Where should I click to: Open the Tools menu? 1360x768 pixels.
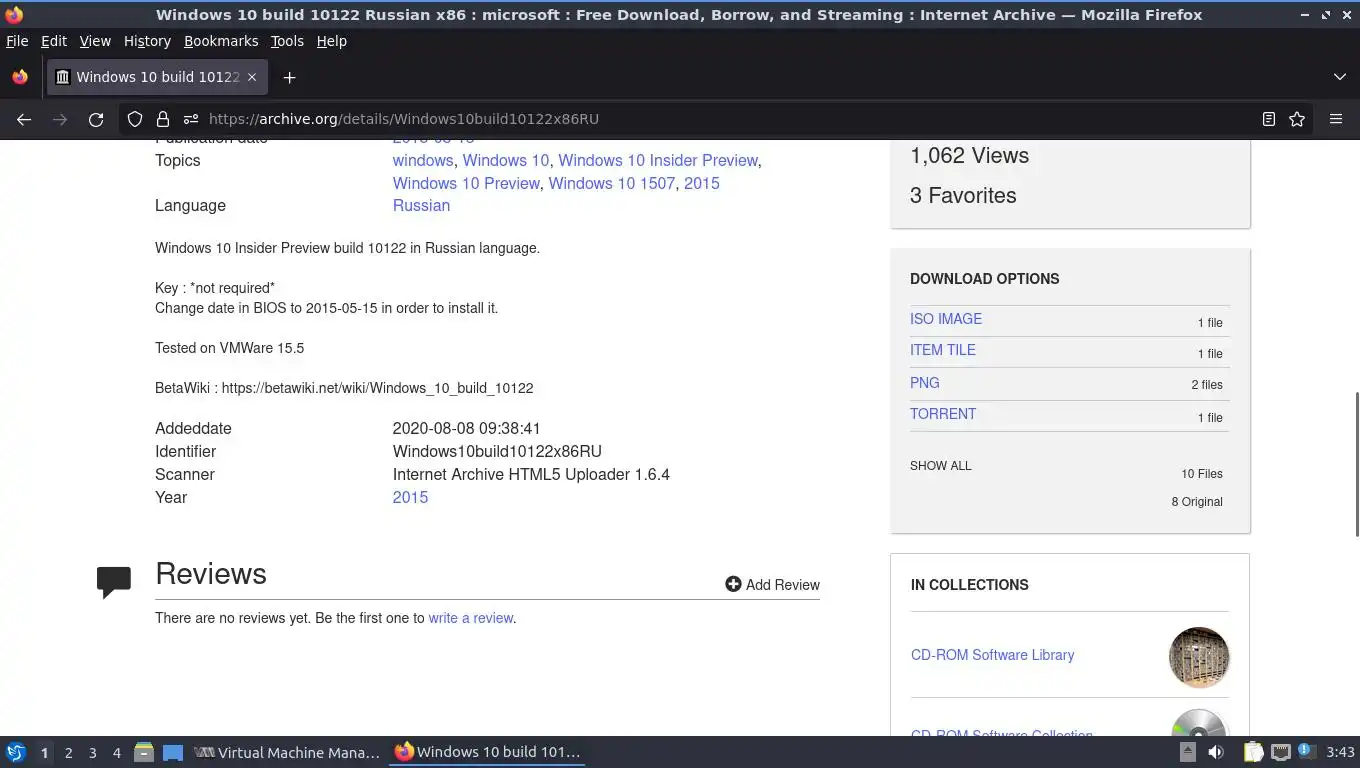[x=287, y=41]
